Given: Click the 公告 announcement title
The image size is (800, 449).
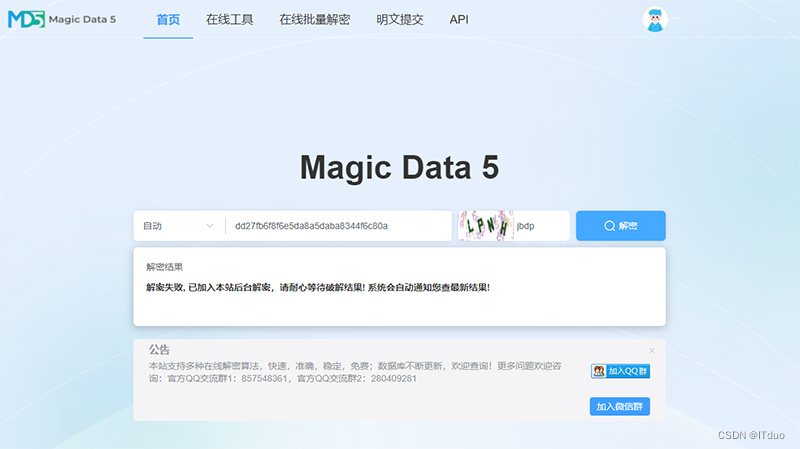Looking at the screenshot, I should click(159, 350).
